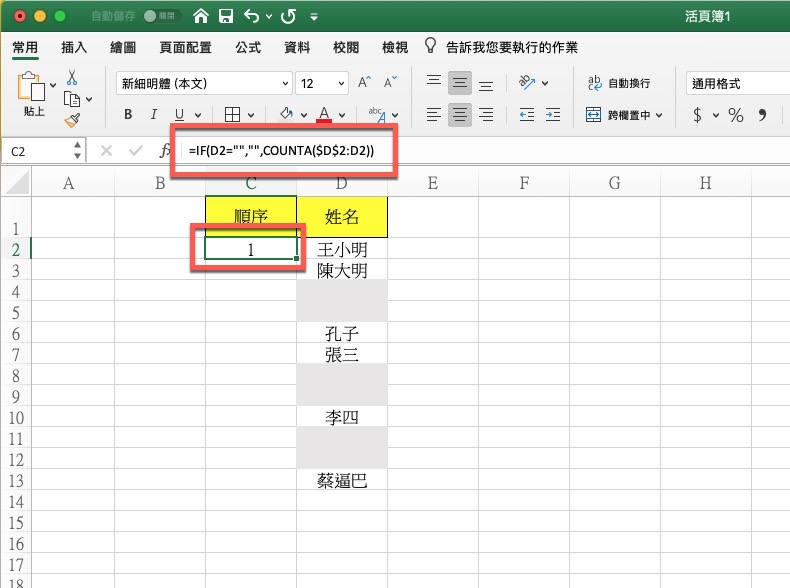Open underline style dropdown arrow
Viewport: 790px width, 588px height.
pyautogui.click(x=198, y=115)
